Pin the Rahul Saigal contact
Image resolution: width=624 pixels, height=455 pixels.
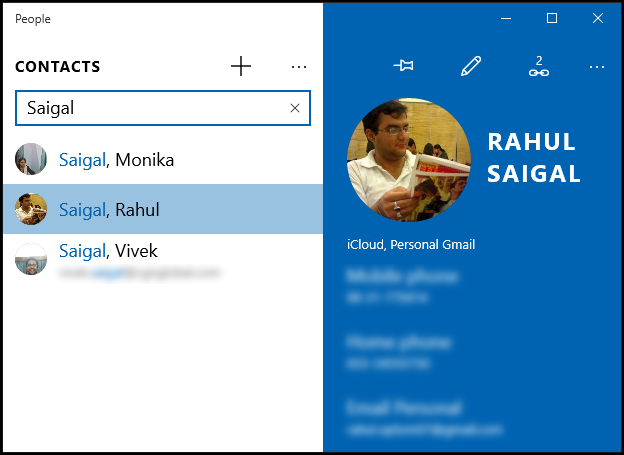404,67
